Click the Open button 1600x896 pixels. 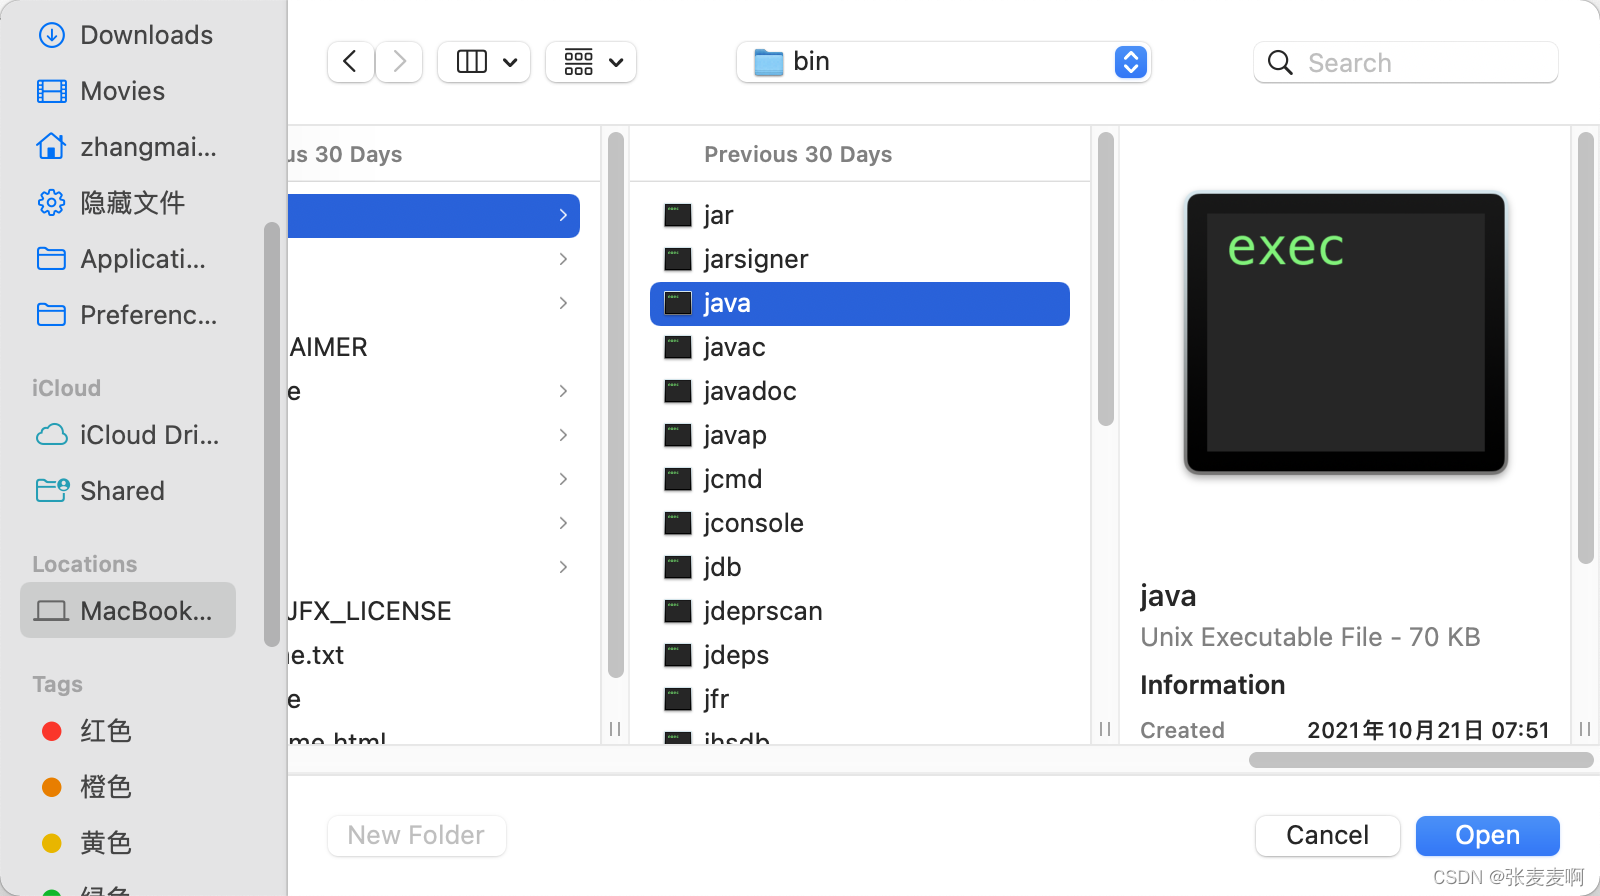(x=1487, y=835)
